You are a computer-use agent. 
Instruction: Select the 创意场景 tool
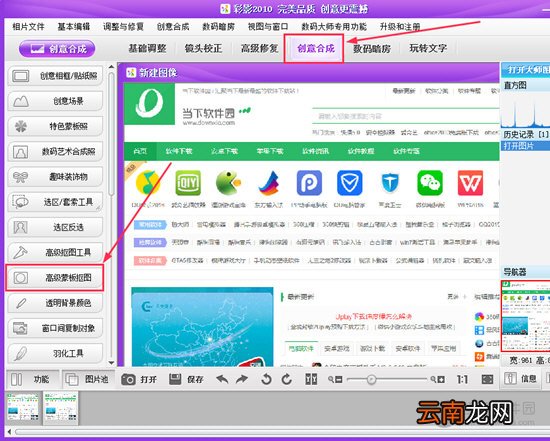pyautogui.click(x=55, y=101)
